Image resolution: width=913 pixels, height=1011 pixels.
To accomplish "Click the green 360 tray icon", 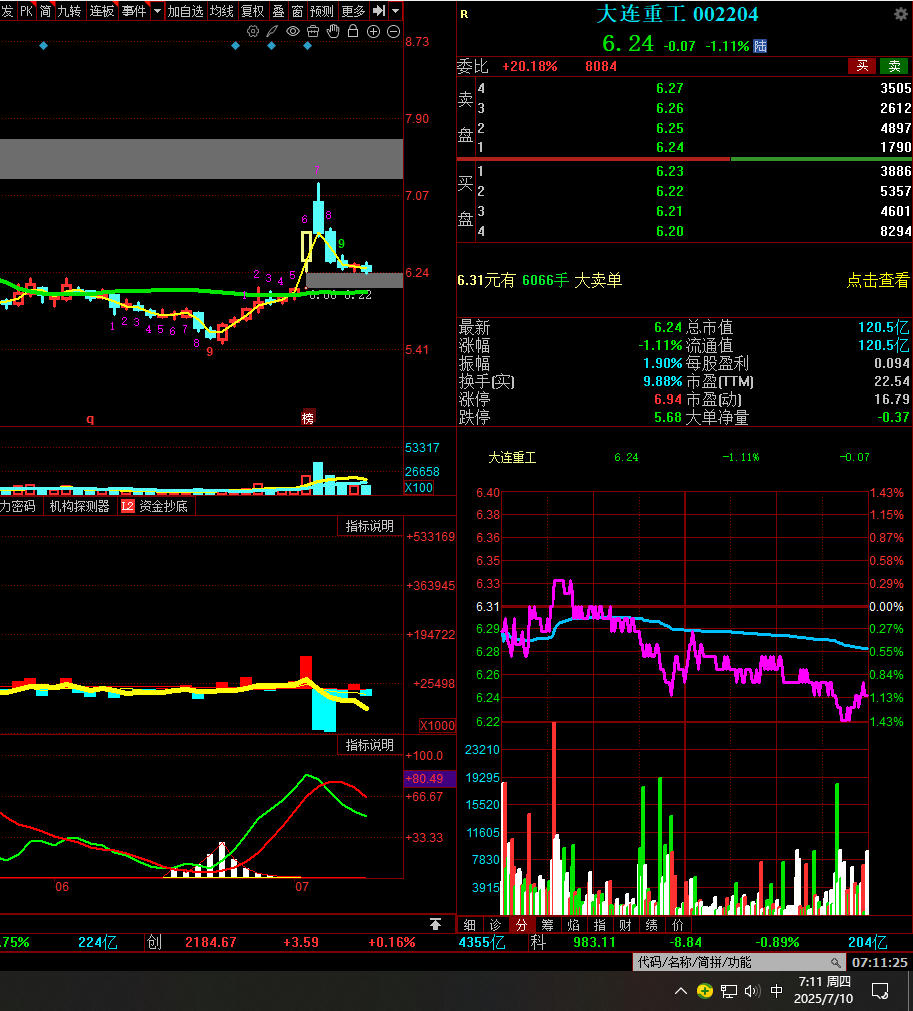I will coord(705,990).
